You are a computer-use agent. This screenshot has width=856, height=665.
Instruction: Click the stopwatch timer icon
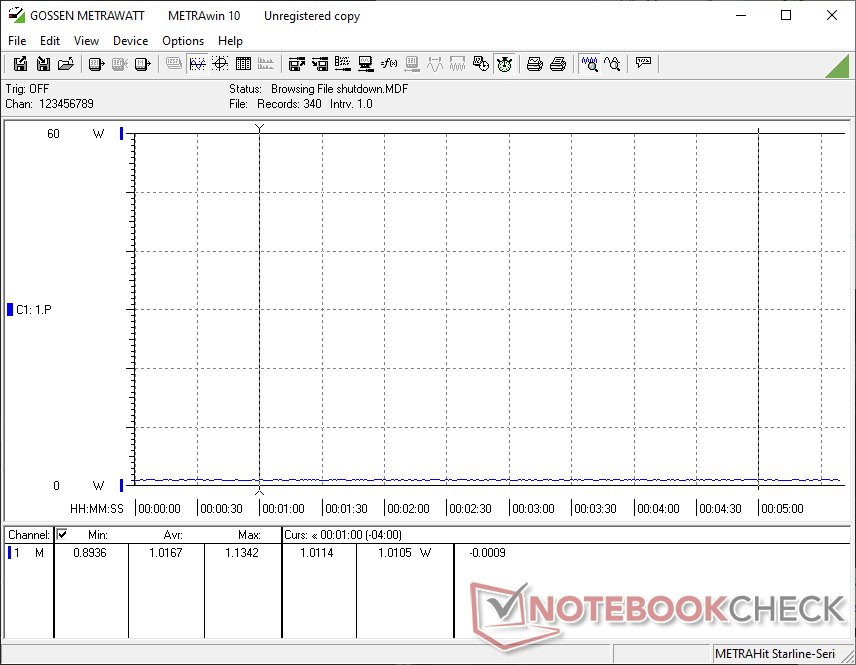505,64
